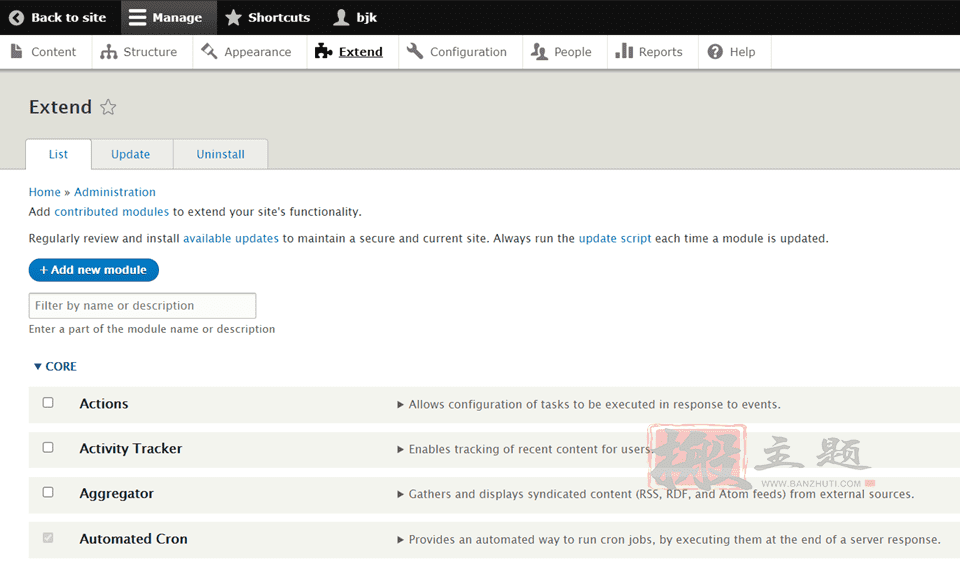Screen dimensions: 960x566
Task: Open the Content menu label
Action: [54, 52]
